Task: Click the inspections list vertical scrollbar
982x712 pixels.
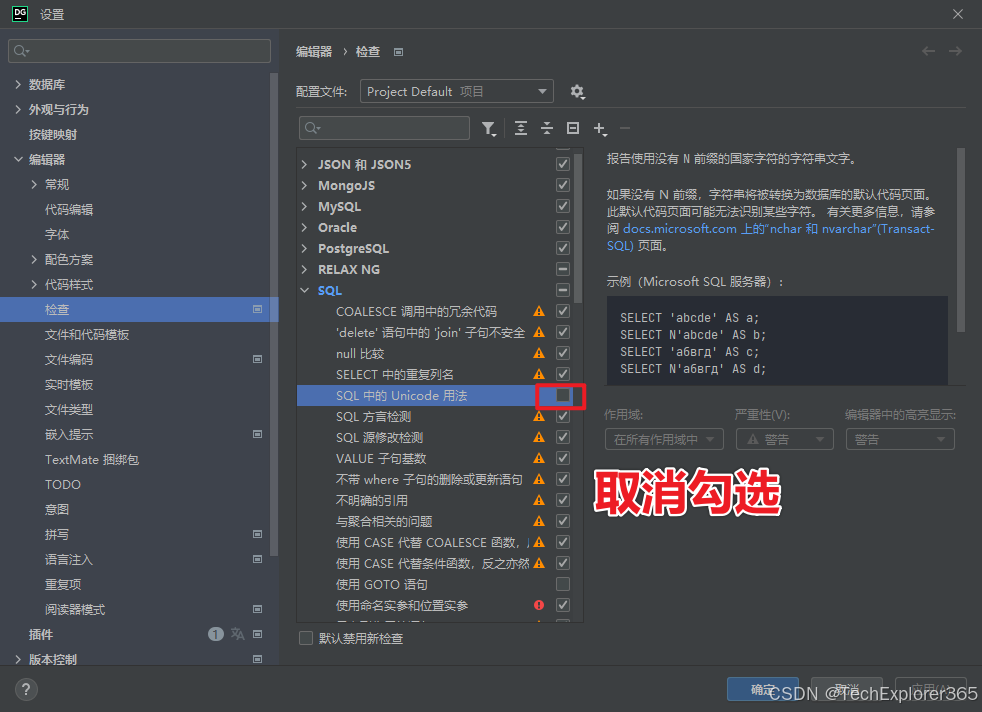Action: coord(578,229)
